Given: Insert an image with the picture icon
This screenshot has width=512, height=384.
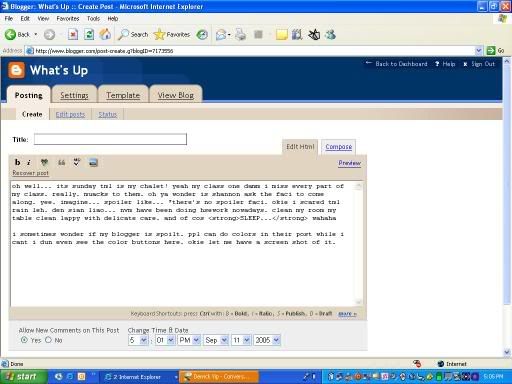Looking at the screenshot, I should tap(93, 163).
